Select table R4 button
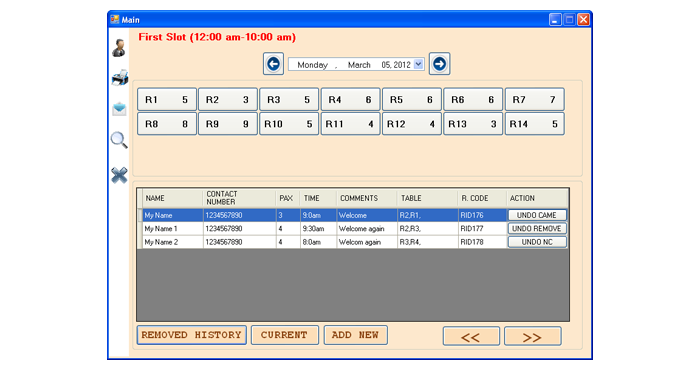700x371 pixels. pos(350,100)
